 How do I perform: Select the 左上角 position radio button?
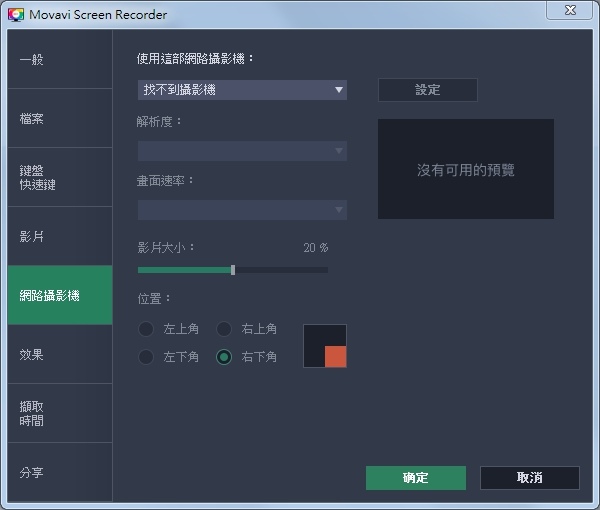coord(146,329)
